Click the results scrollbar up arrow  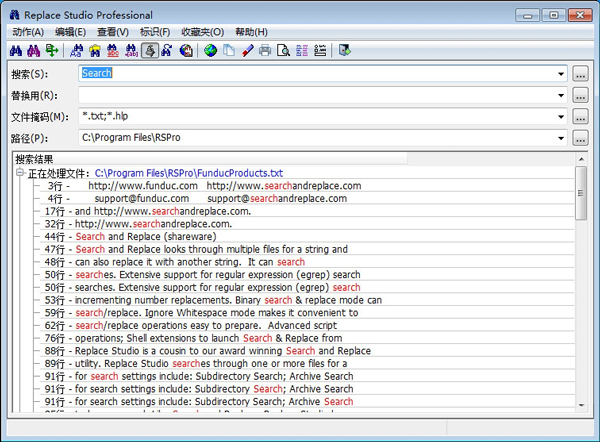(x=581, y=159)
